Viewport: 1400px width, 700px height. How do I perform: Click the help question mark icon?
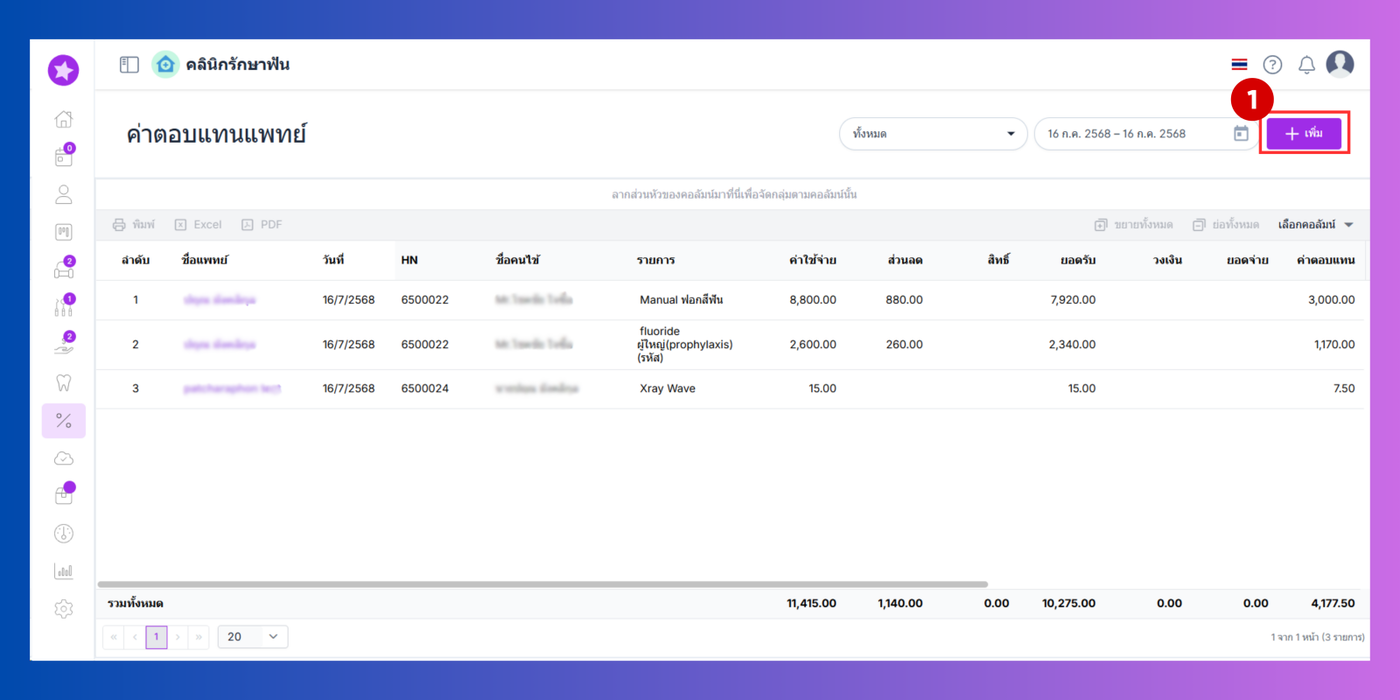pyautogui.click(x=1272, y=65)
